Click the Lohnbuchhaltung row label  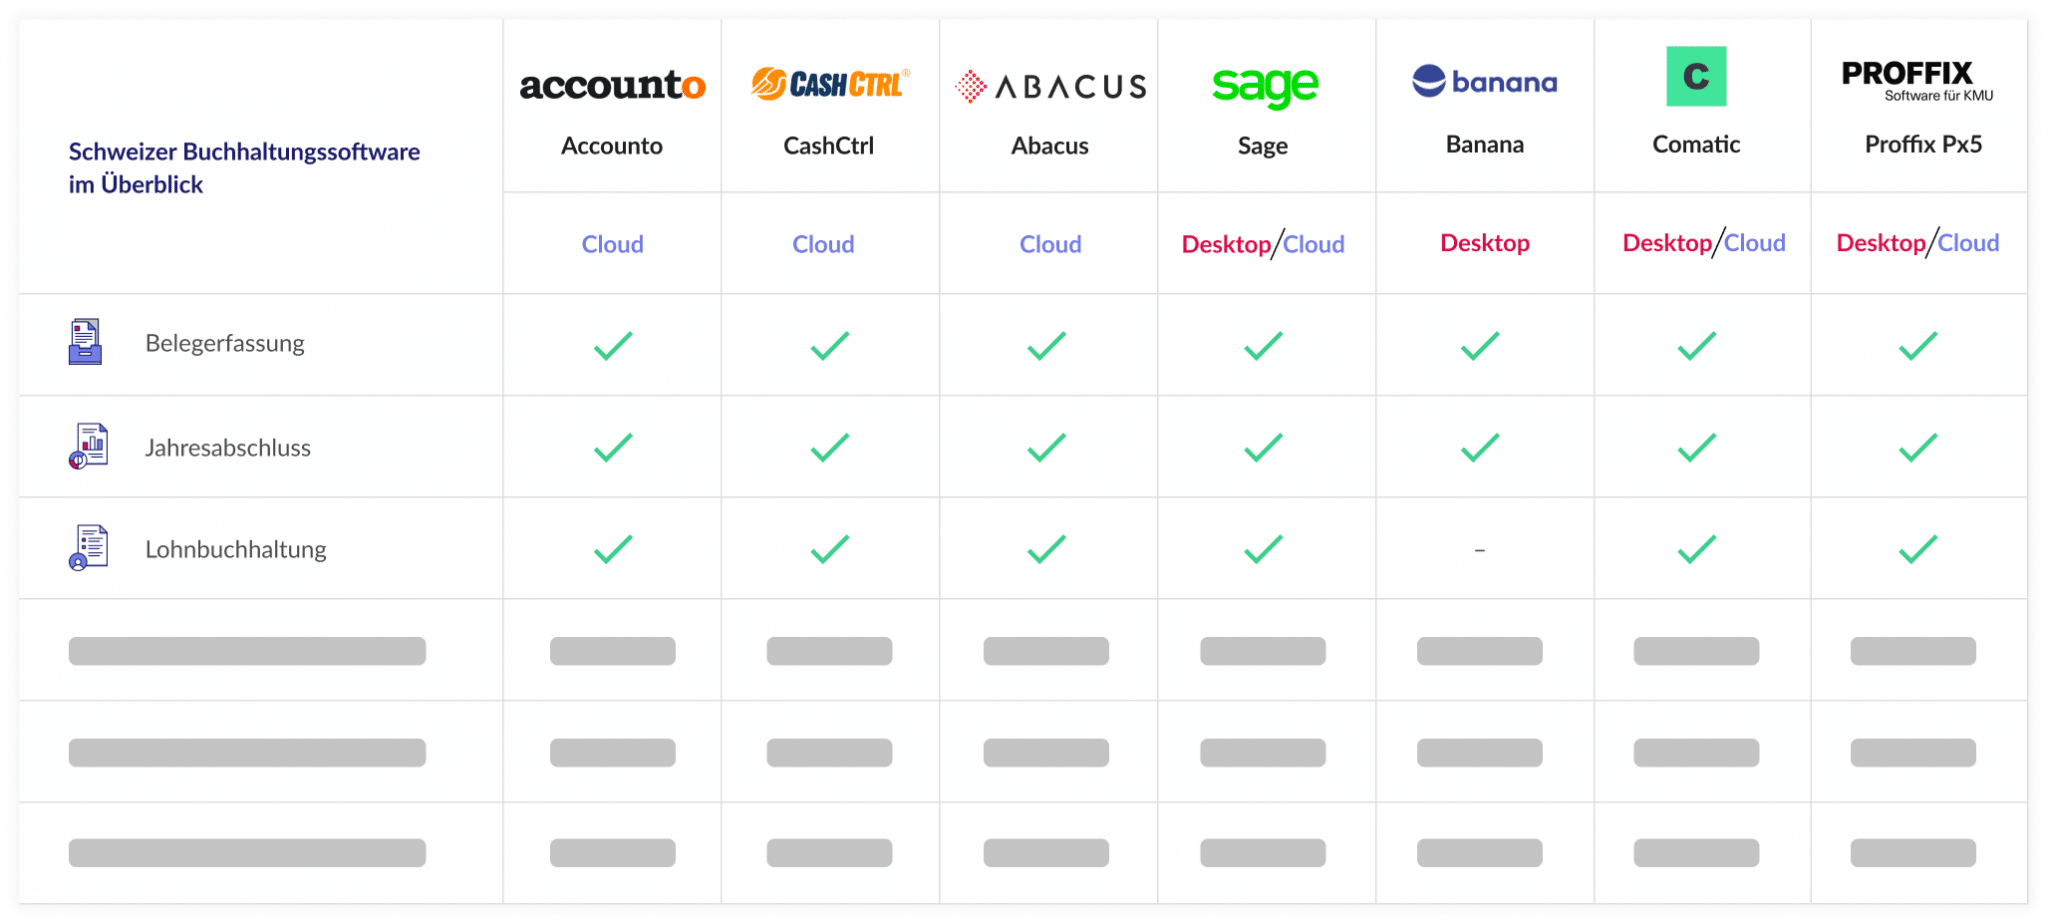coord(236,549)
